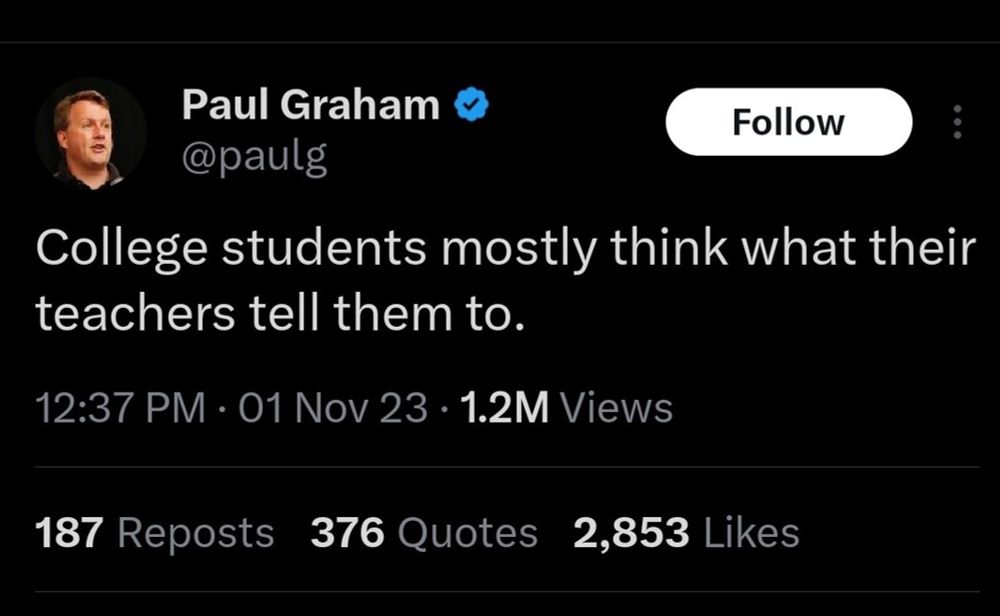
Task: Click the 'Likes' label
Action: coord(751,533)
